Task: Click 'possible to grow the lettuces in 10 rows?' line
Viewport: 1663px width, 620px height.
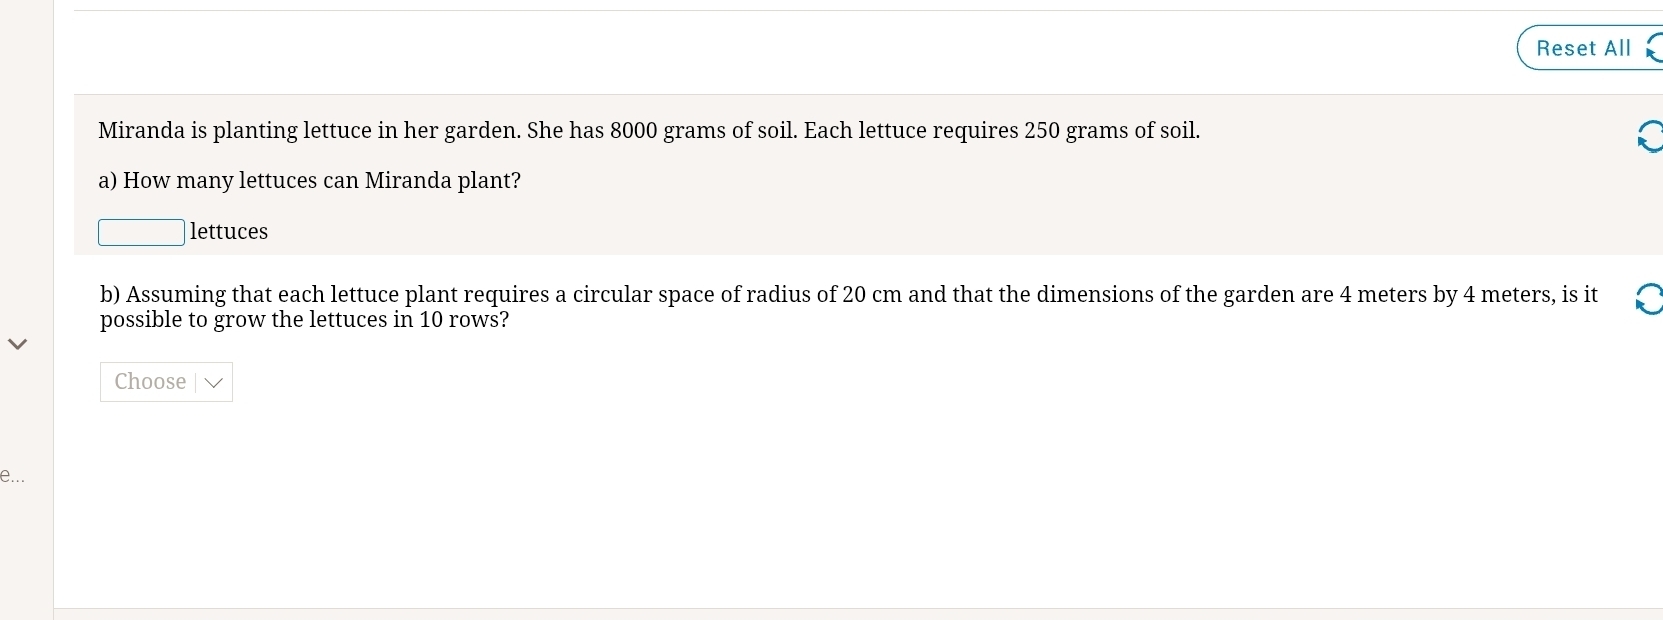Action: click(x=305, y=320)
